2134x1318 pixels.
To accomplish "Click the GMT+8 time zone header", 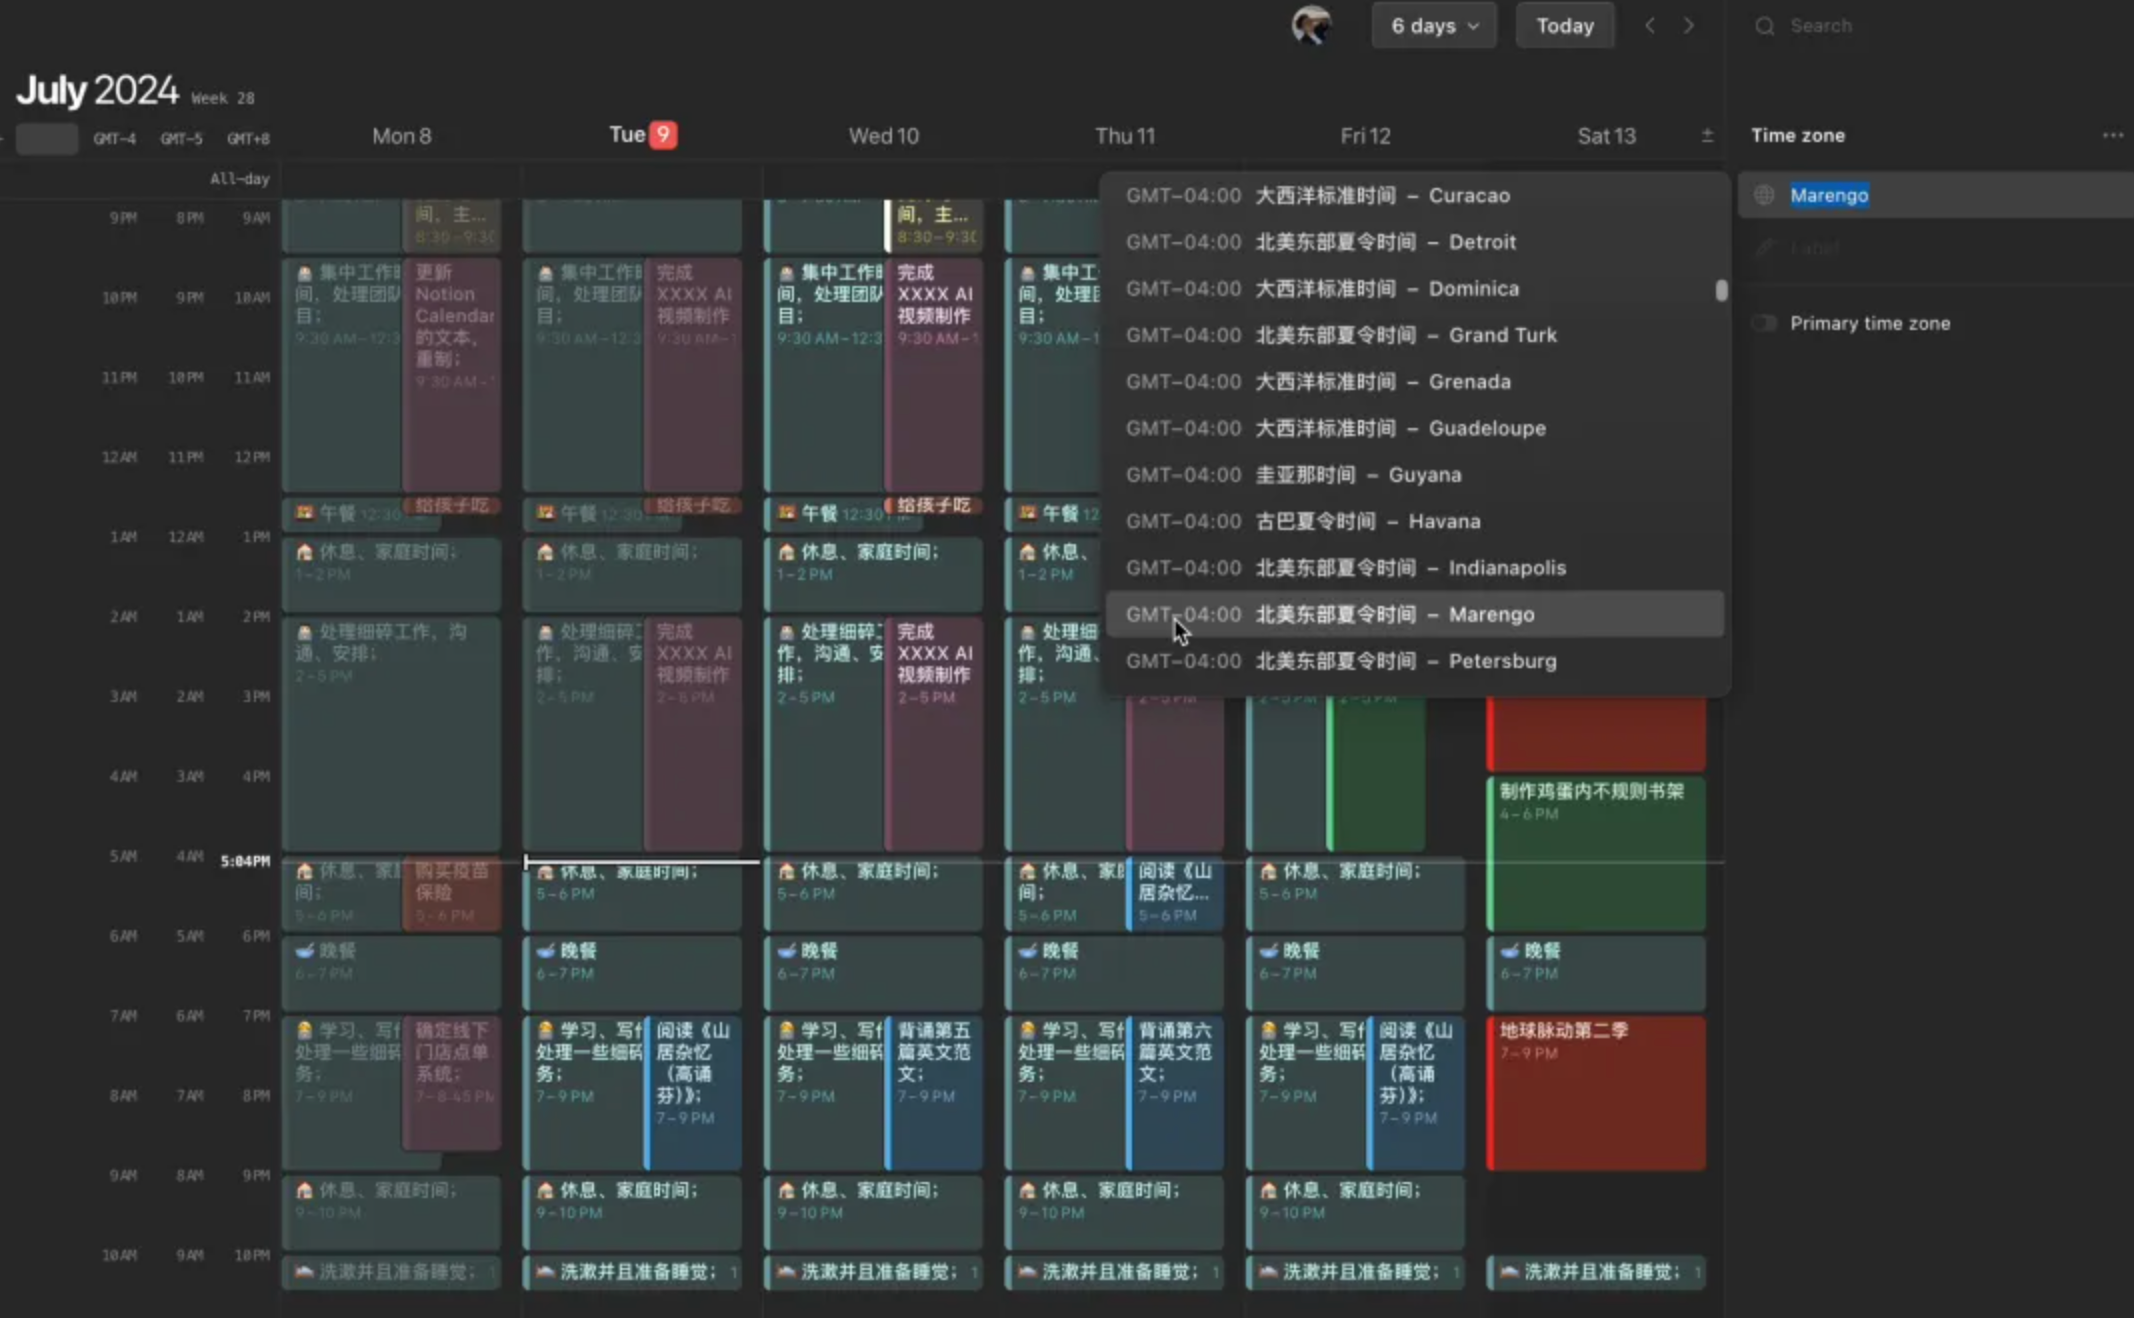I will (248, 139).
